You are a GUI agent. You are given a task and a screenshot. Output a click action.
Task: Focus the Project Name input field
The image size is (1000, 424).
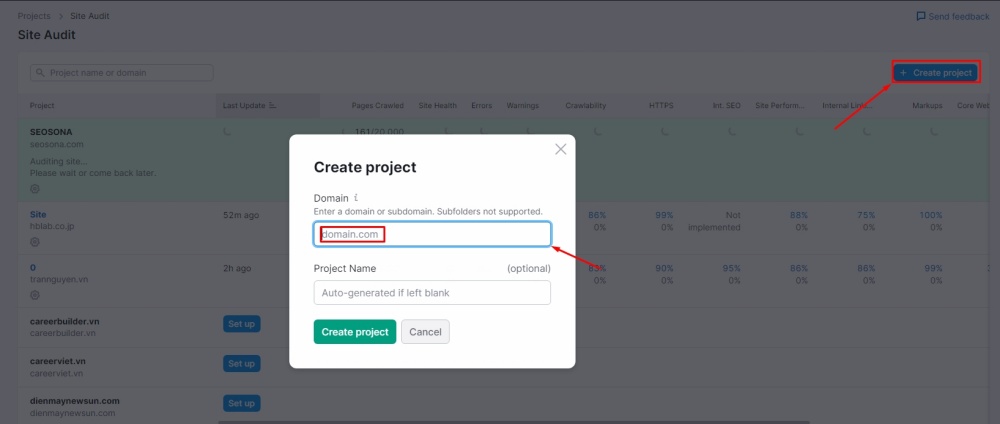(432, 292)
